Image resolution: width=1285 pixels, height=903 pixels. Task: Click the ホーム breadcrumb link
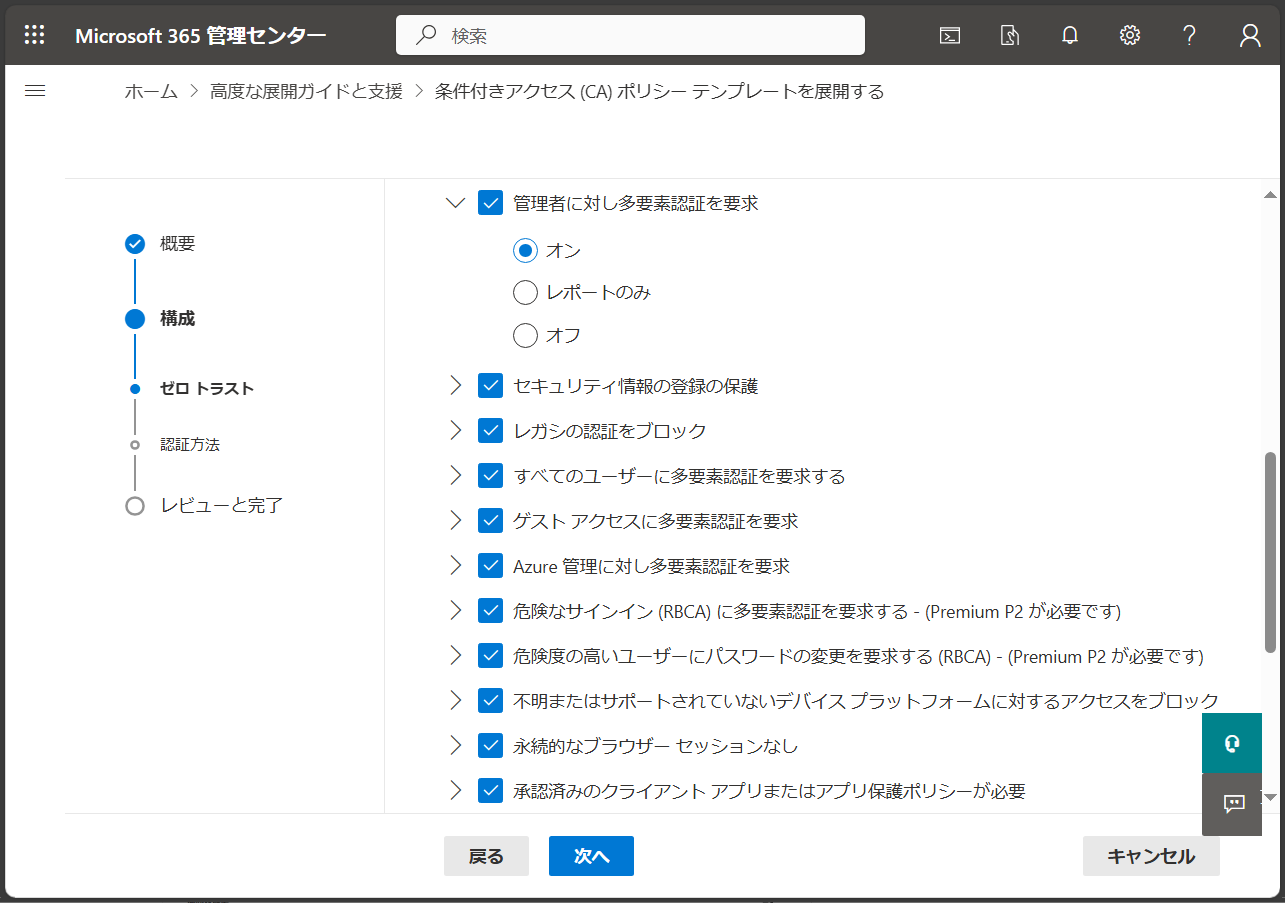point(150,92)
